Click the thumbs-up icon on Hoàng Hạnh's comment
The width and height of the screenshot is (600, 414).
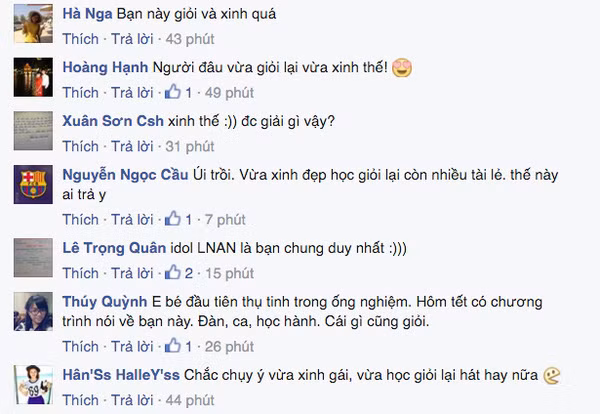click(x=173, y=92)
